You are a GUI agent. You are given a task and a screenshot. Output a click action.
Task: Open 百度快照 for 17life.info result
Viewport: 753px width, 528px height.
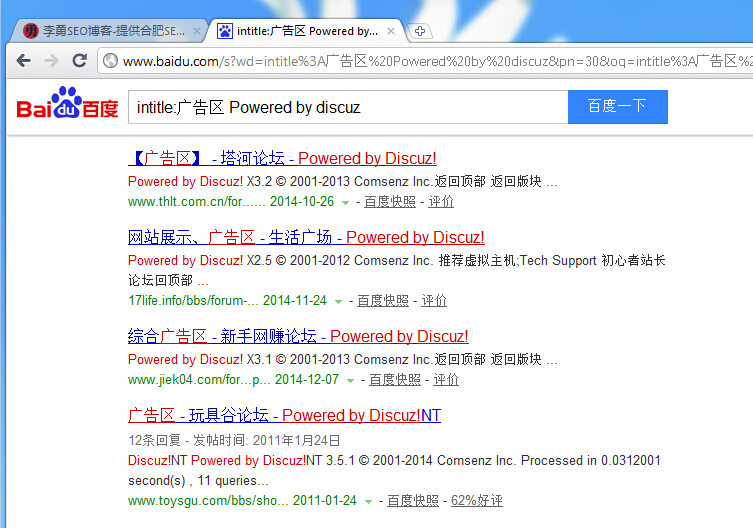pyautogui.click(x=383, y=301)
